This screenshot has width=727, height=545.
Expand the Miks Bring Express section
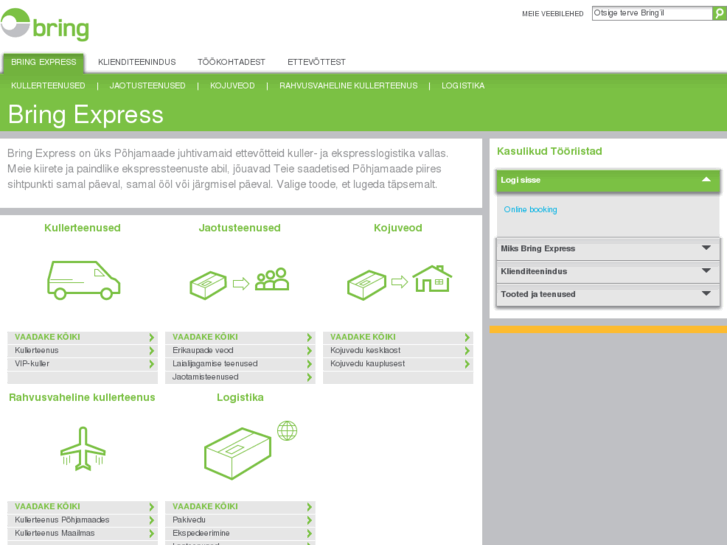tap(608, 249)
